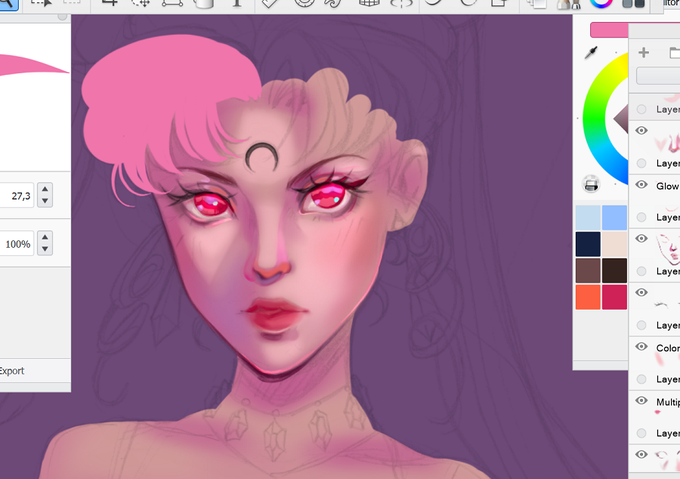Select the layer labeled Multip
Viewport: 680px width, 479px height.
tap(668, 402)
